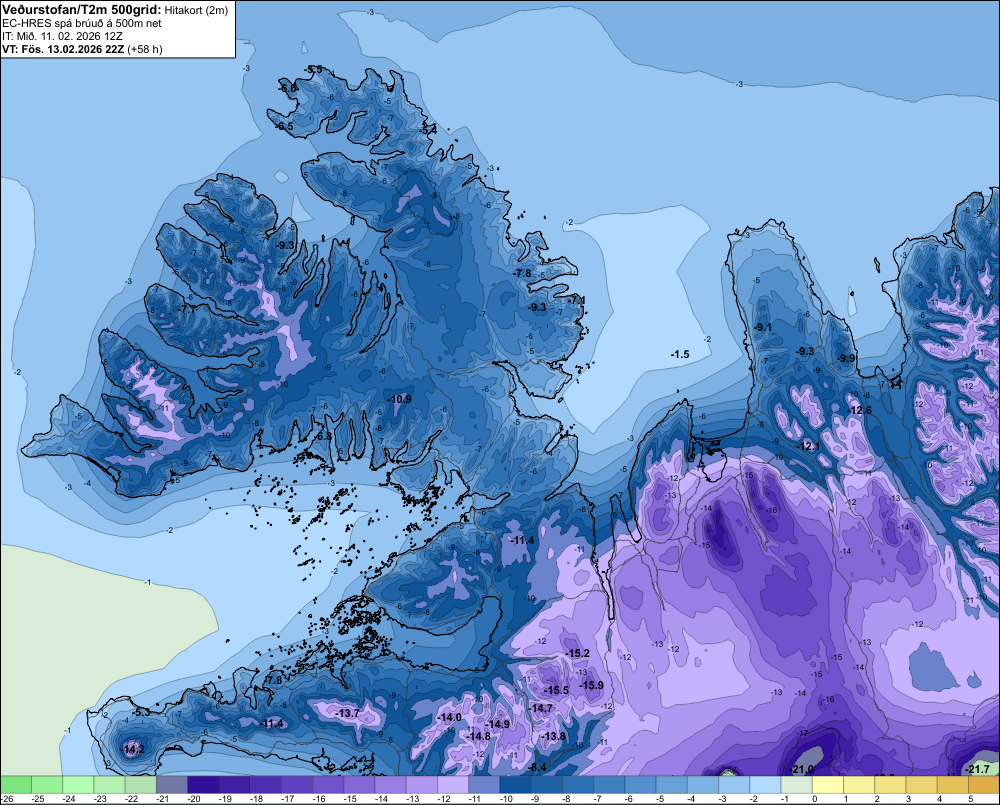Click the initial time 'IT: Mið. 11. 02. 2026 12Z'
This screenshot has width=1000, height=805.
tap(62, 36)
